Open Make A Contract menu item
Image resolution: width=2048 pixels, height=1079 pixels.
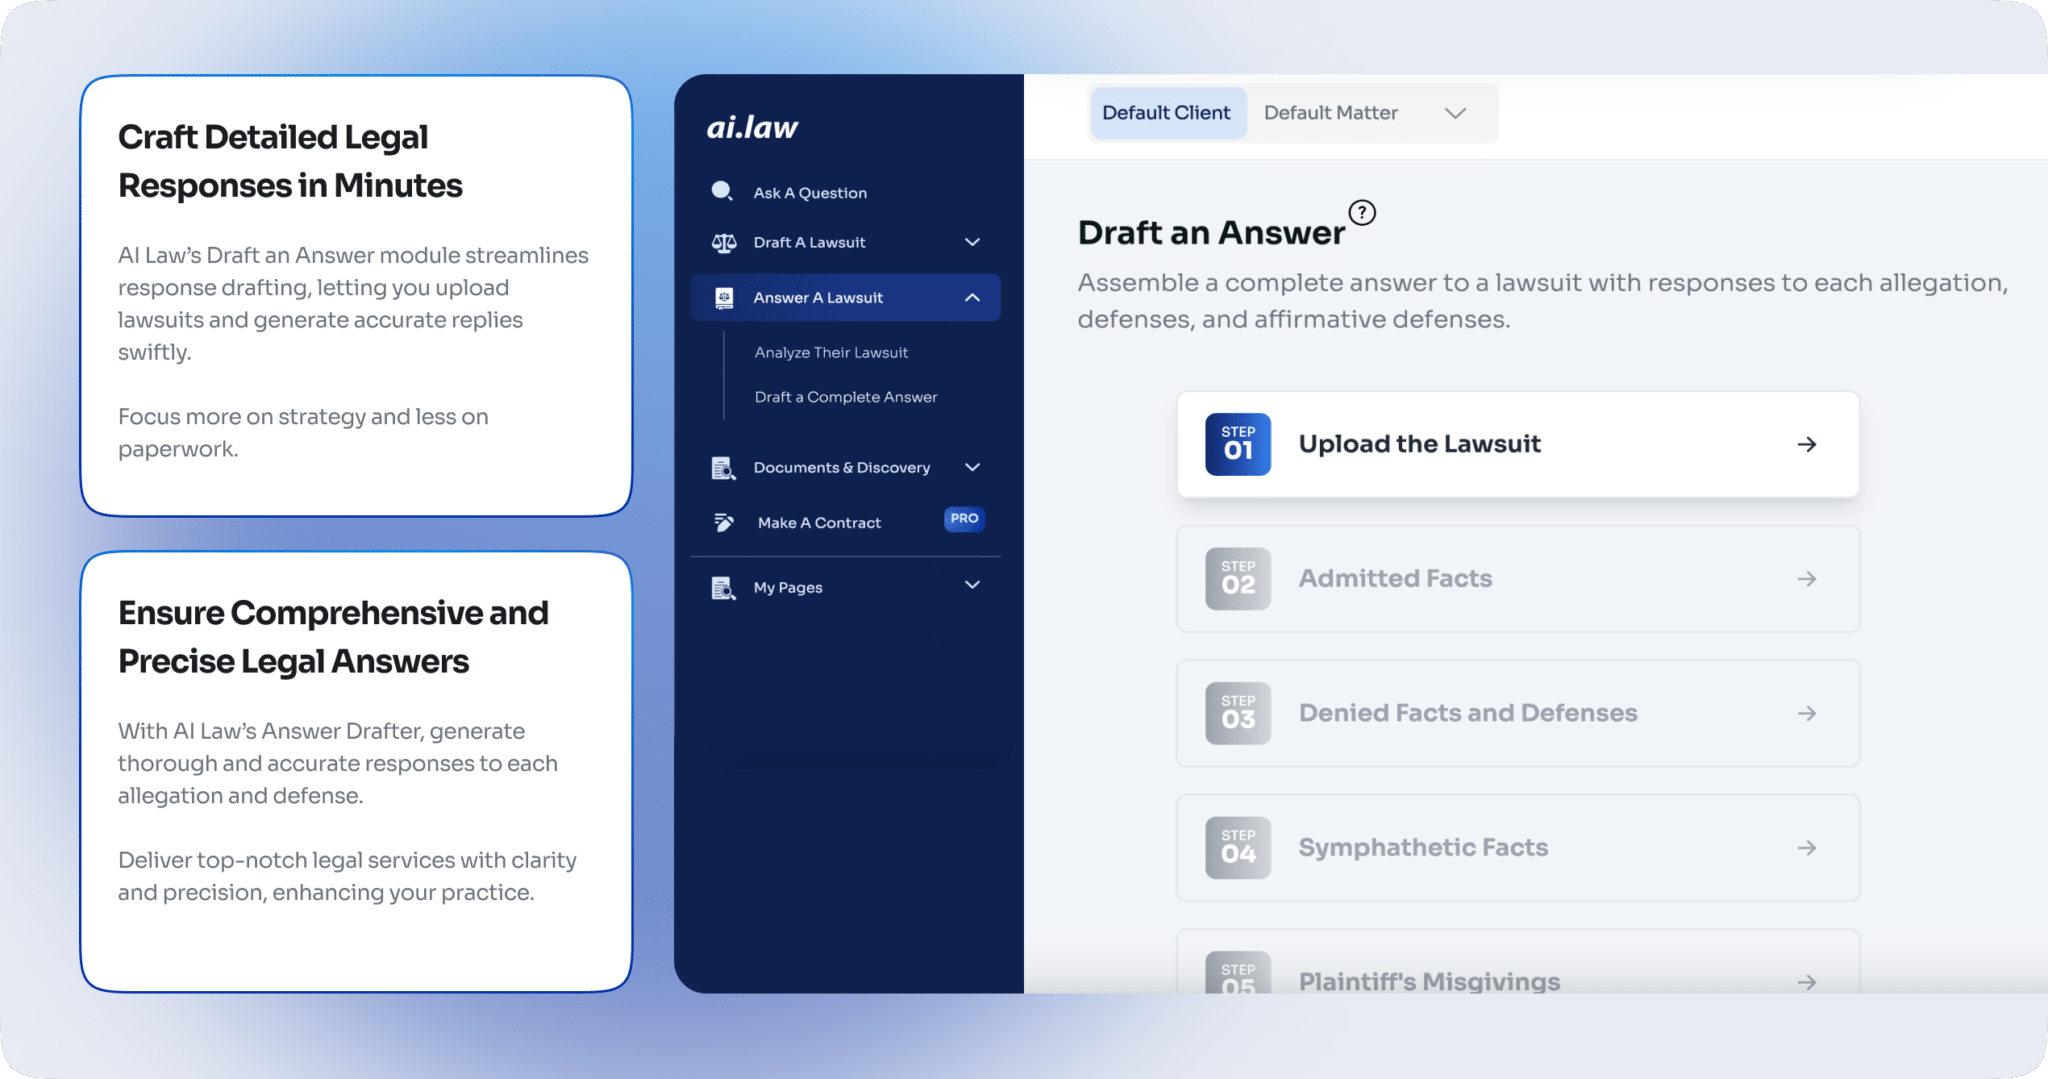click(845, 523)
